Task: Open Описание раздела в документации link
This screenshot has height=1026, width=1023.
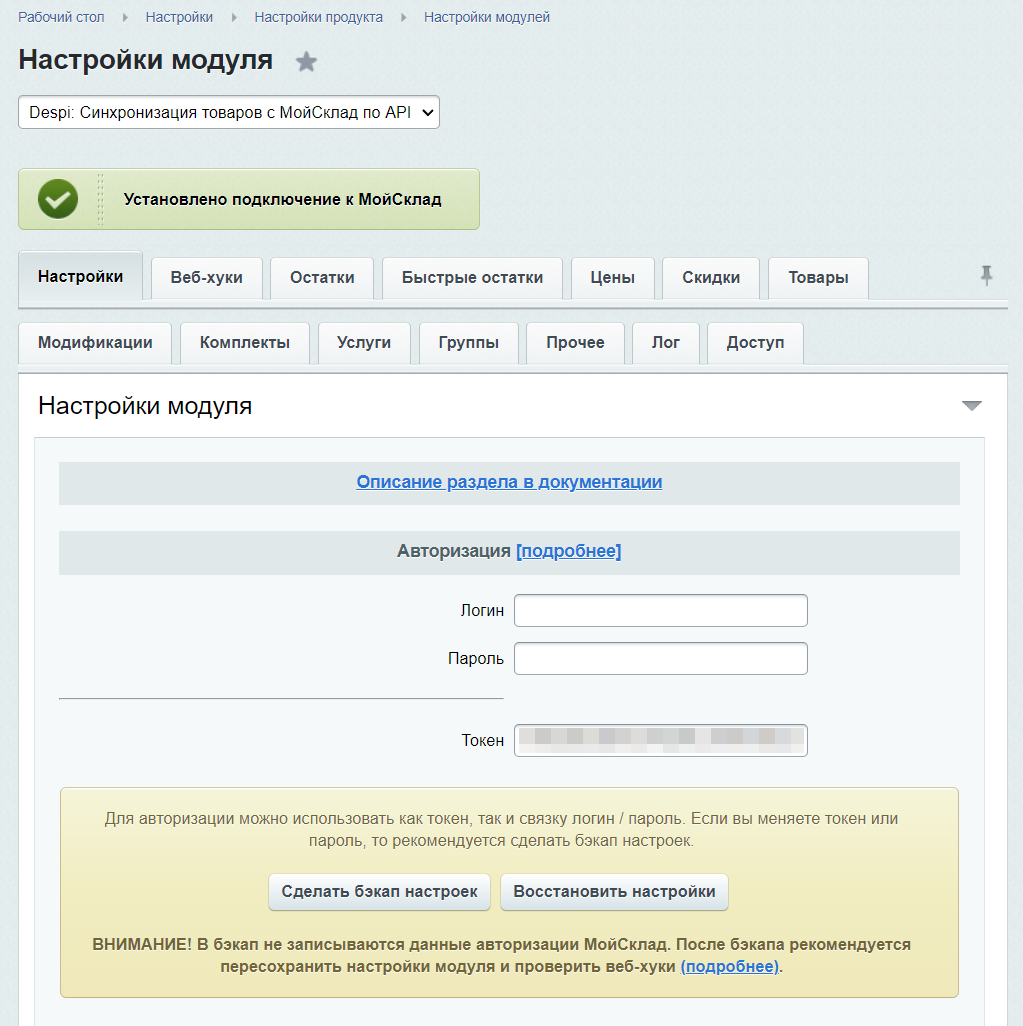Action: click(x=509, y=482)
